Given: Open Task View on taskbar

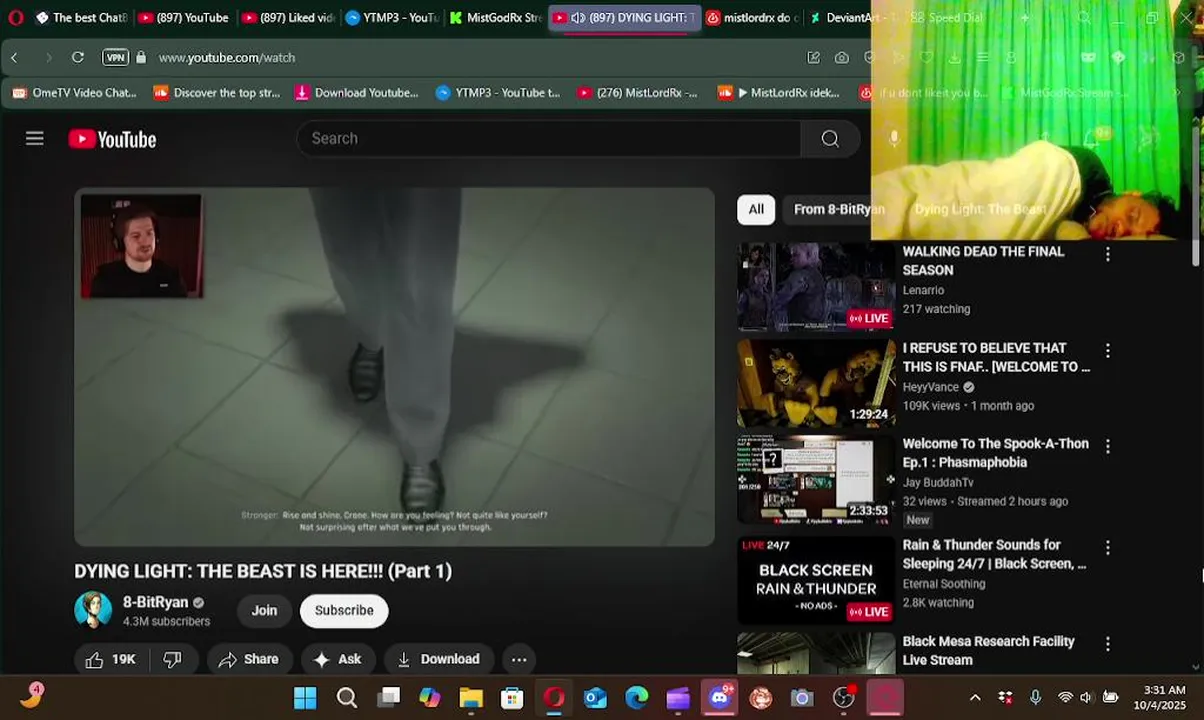Looking at the screenshot, I should click(x=389, y=698).
